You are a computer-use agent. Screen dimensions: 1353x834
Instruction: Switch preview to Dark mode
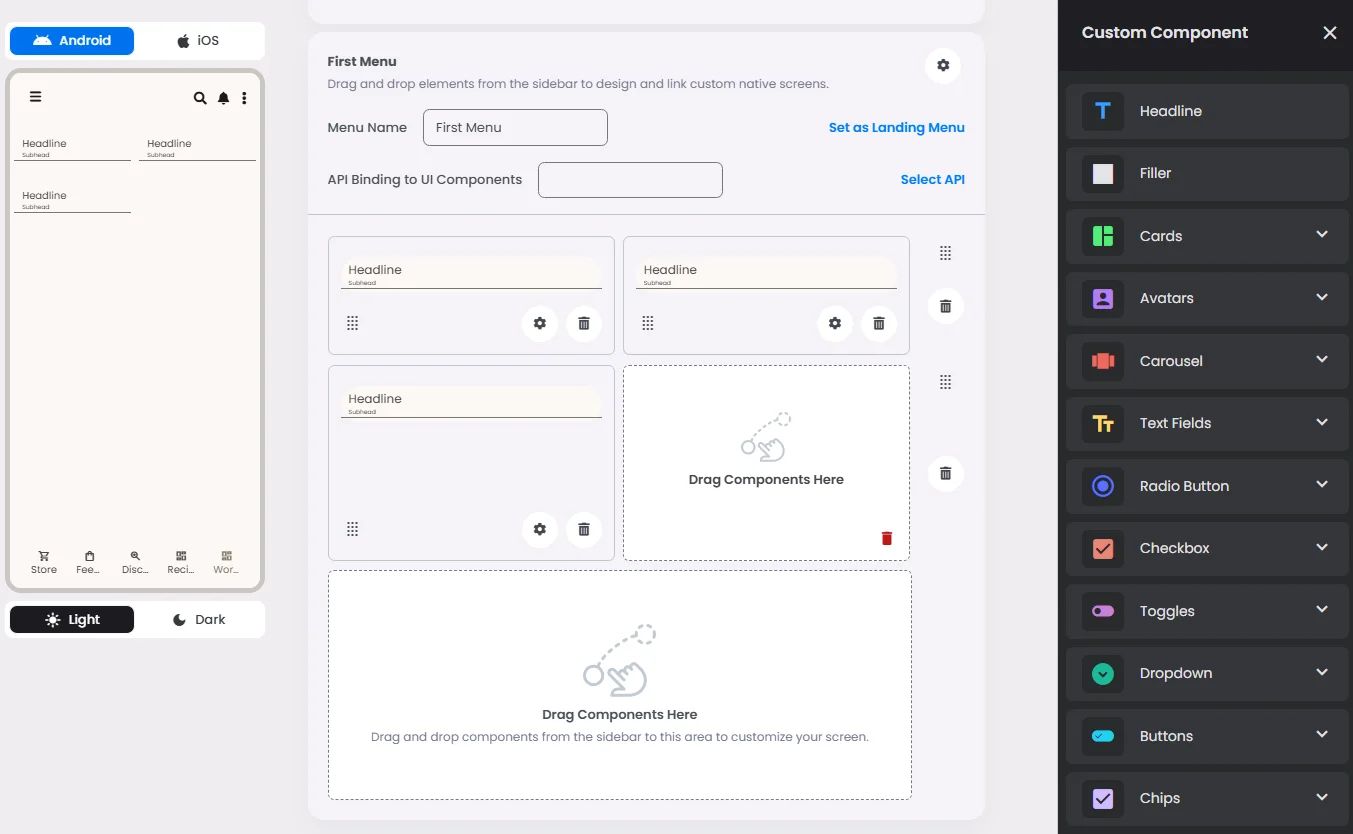pyautogui.click(x=199, y=620)
